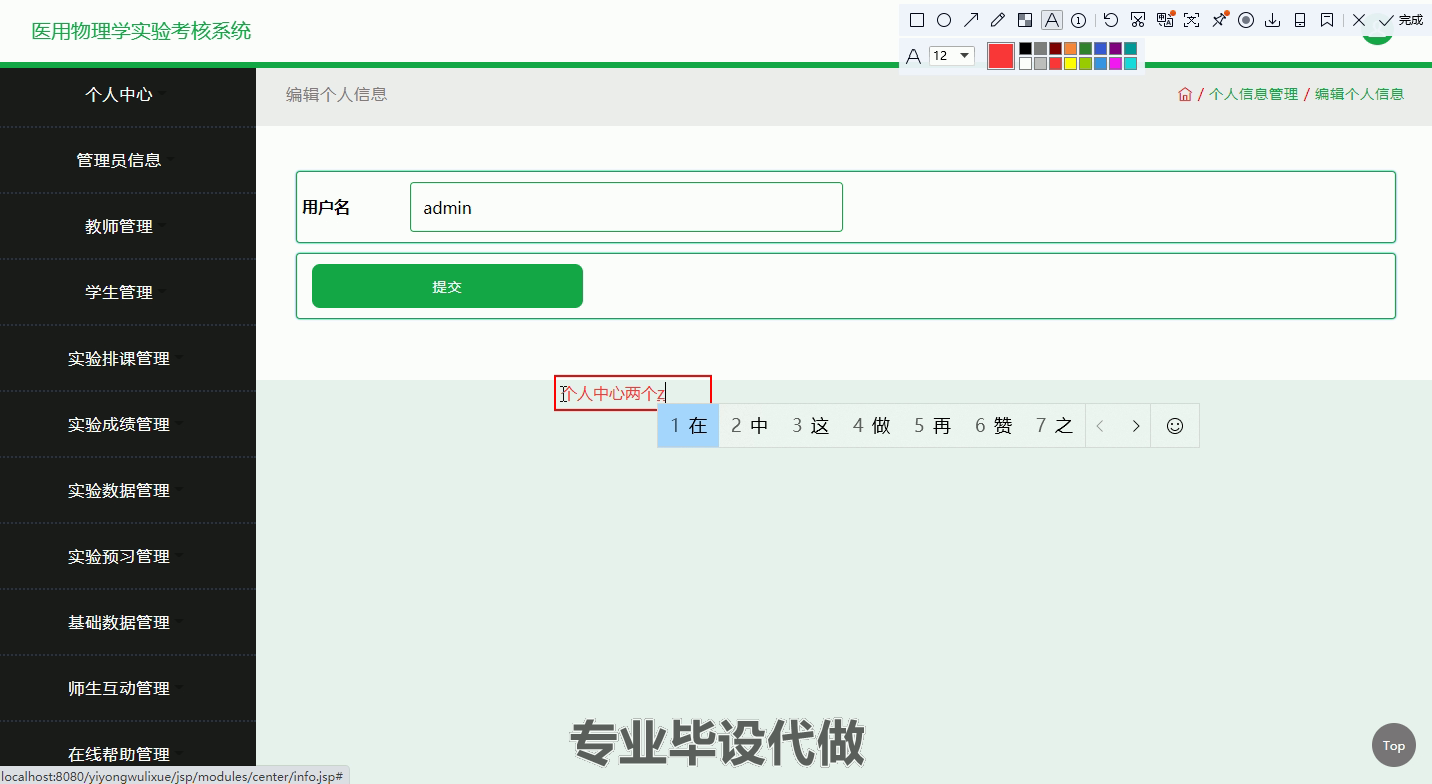Save the screenshot with download icon
The height and width of the screenshot is (784, 1432).
tap(1272, 20)
